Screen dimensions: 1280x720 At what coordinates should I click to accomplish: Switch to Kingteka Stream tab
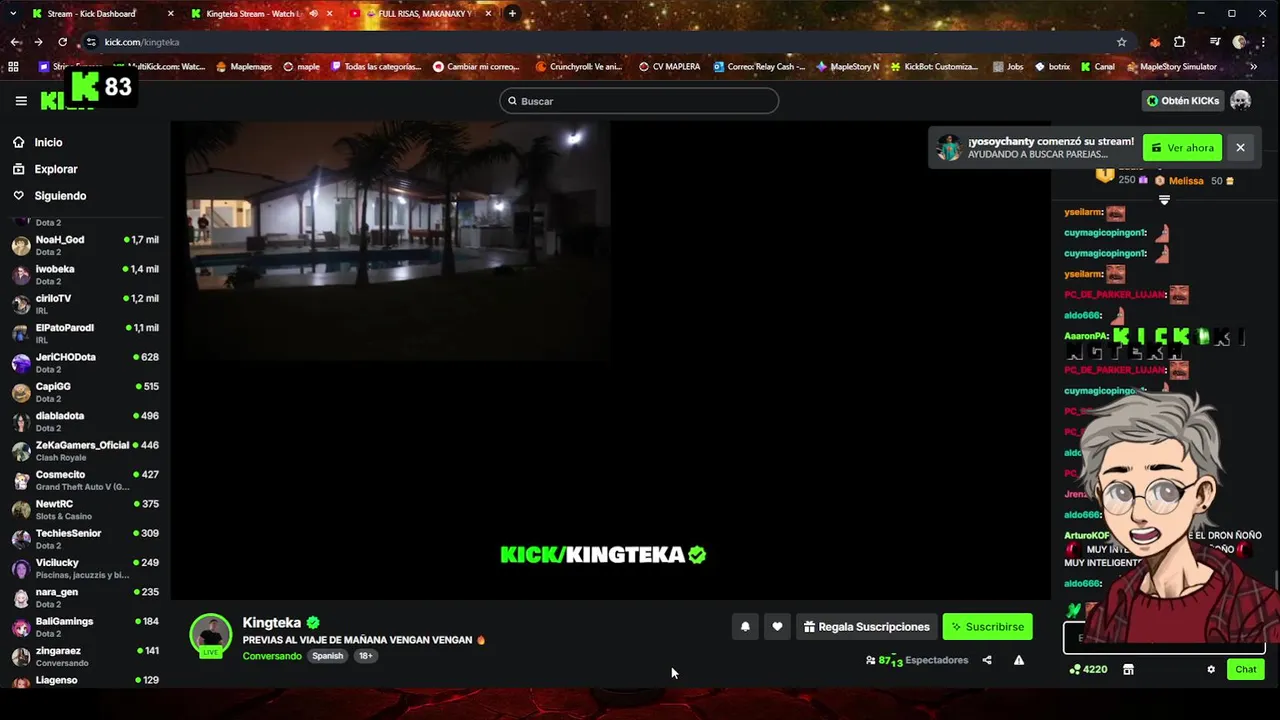[x=261, y=14]
